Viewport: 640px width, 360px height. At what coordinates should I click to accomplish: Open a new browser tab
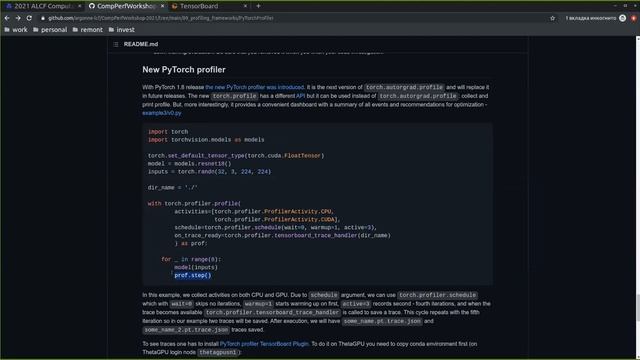(258, 6)
